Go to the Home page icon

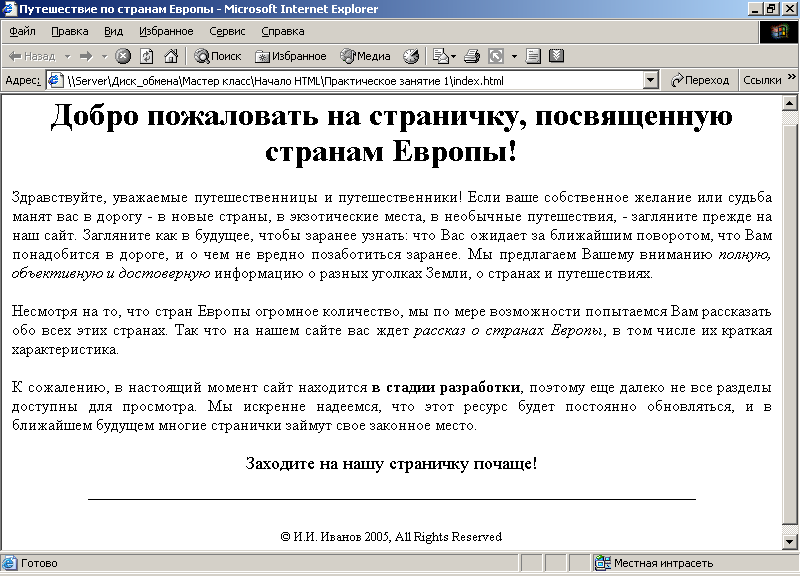point(171,56)
